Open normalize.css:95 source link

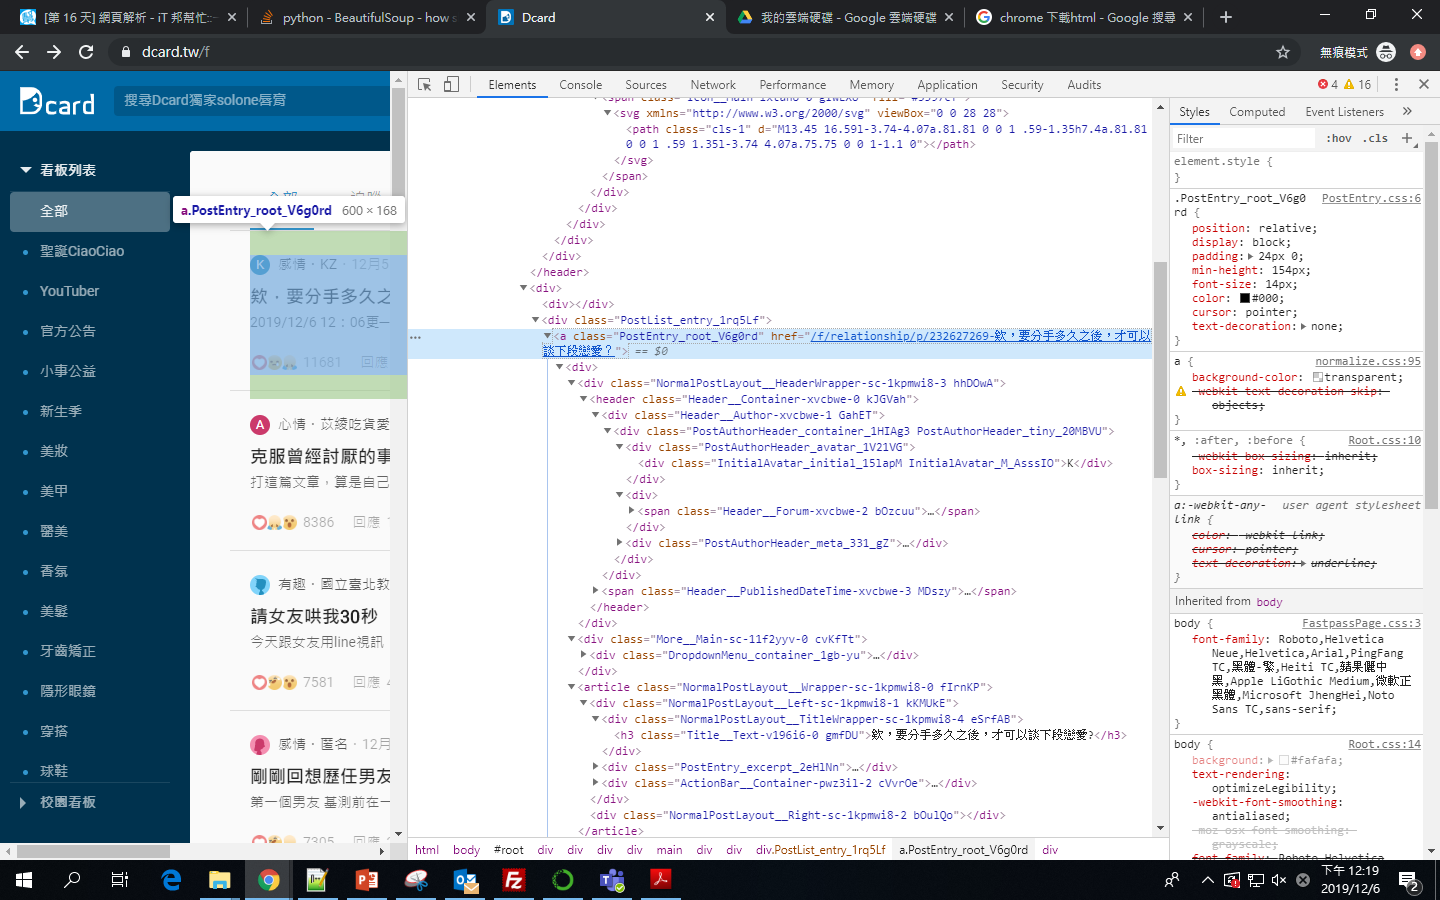click(x=1368, y=361)
